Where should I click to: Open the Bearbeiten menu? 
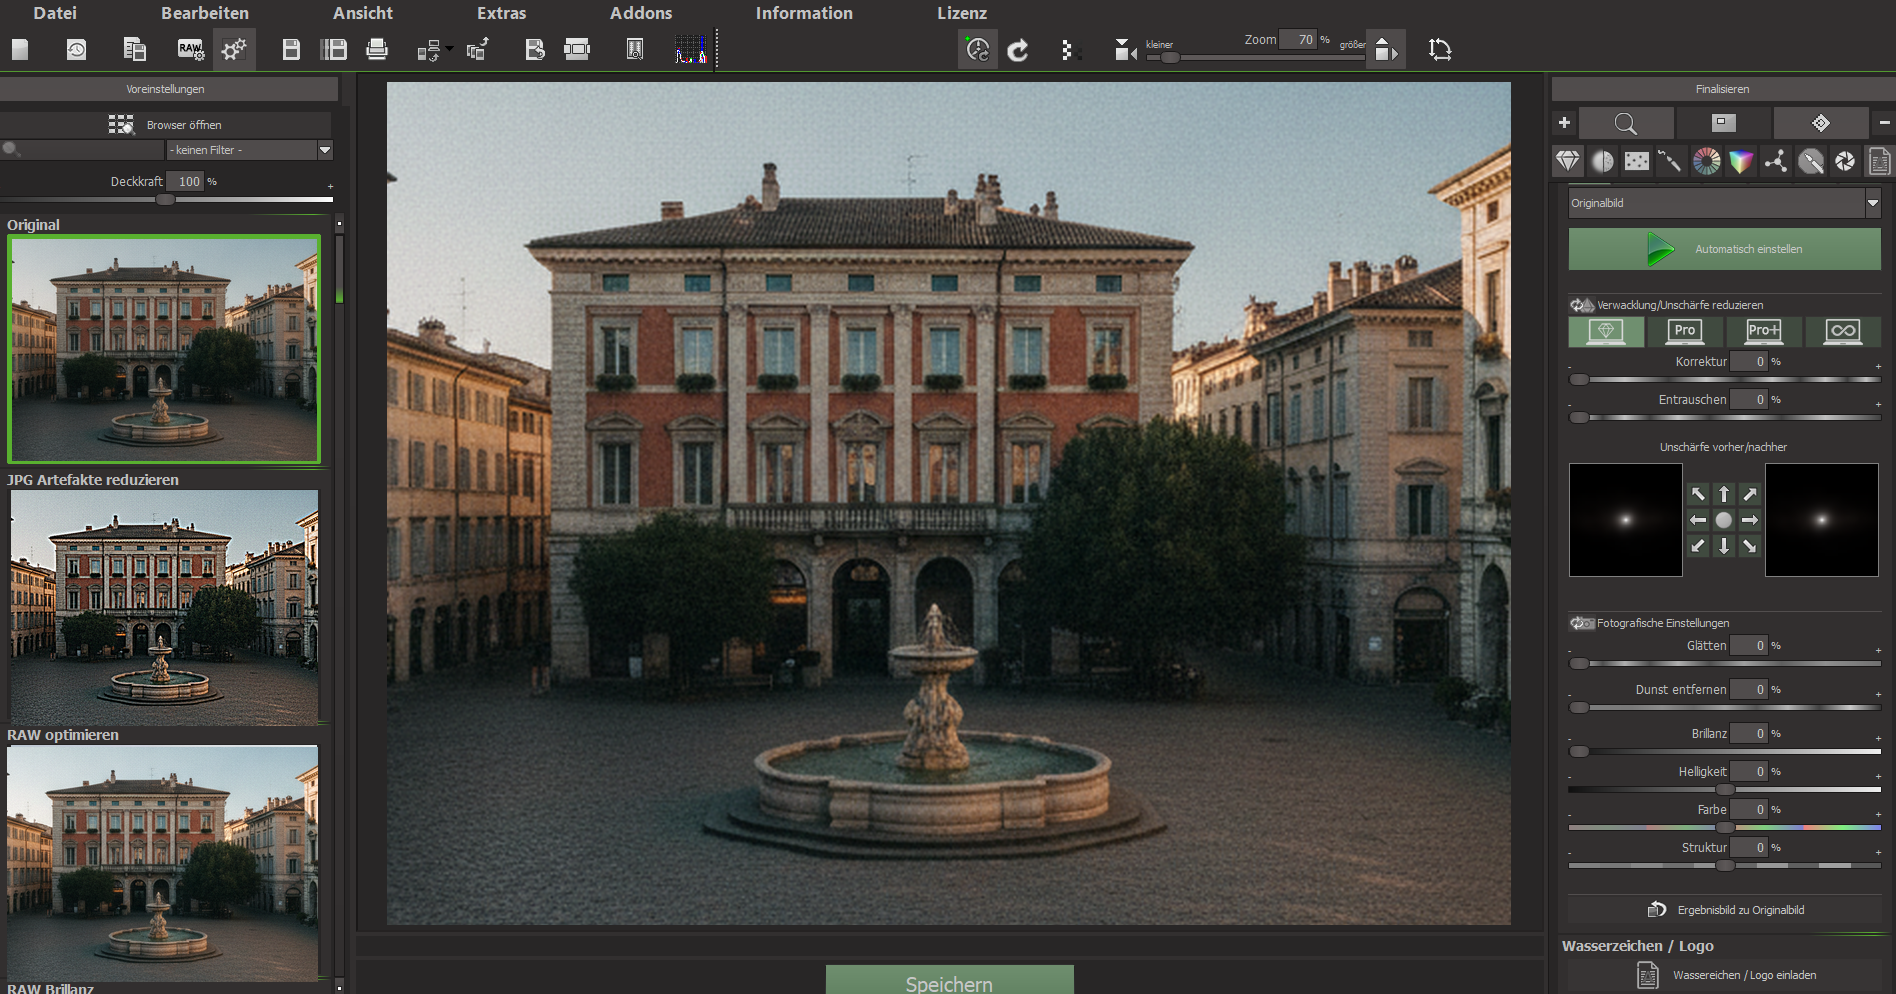click(205, 13)
